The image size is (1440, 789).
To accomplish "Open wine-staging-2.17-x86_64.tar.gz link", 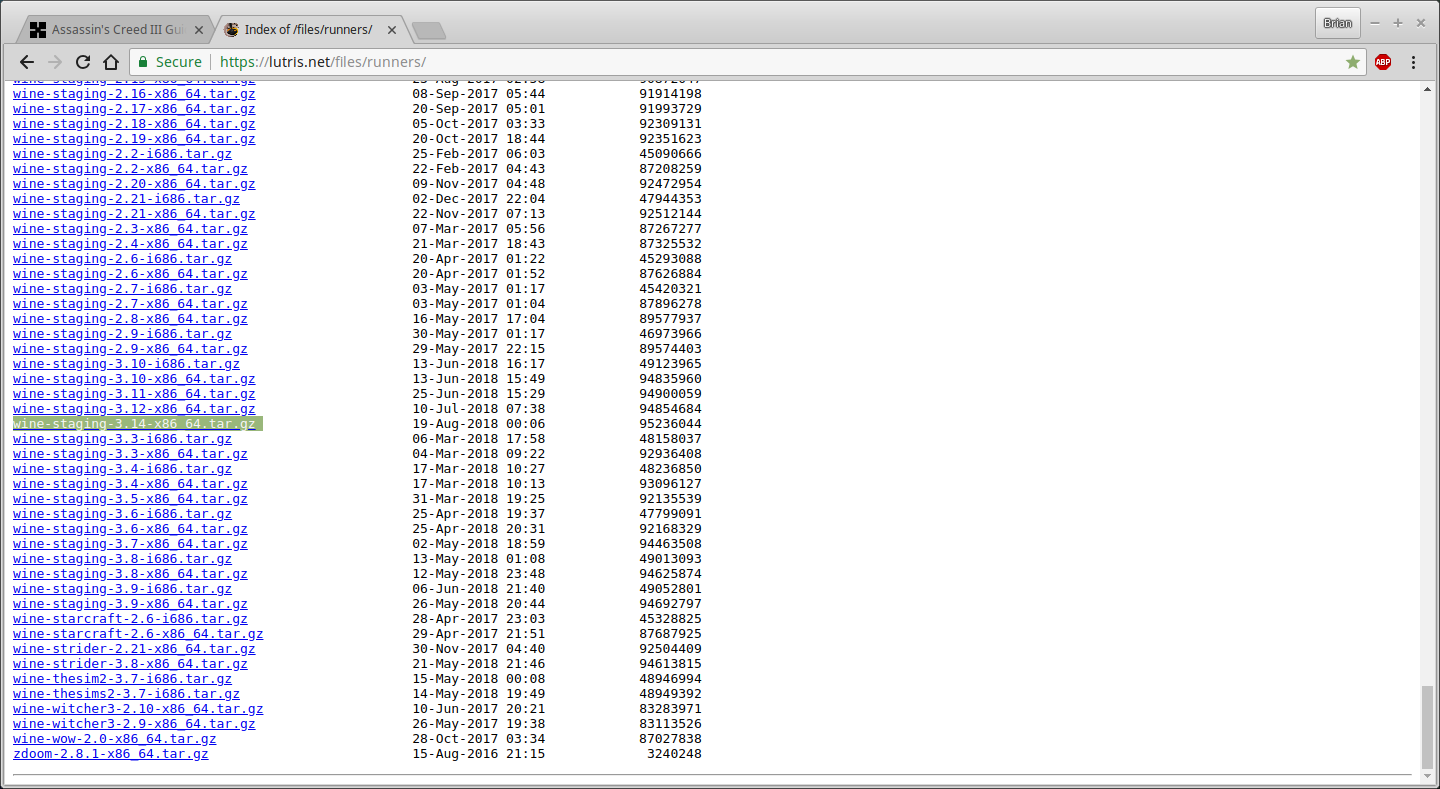I will point(134,109).
